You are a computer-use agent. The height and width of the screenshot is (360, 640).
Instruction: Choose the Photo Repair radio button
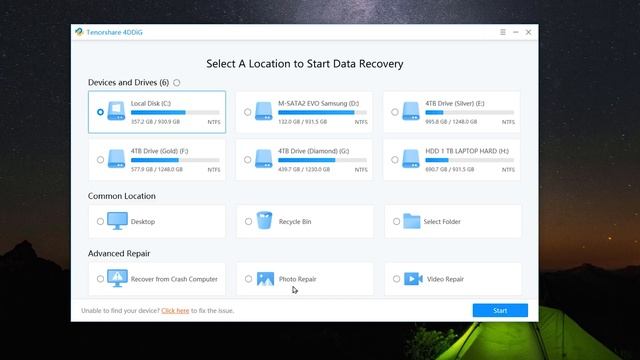click(249, 279)
